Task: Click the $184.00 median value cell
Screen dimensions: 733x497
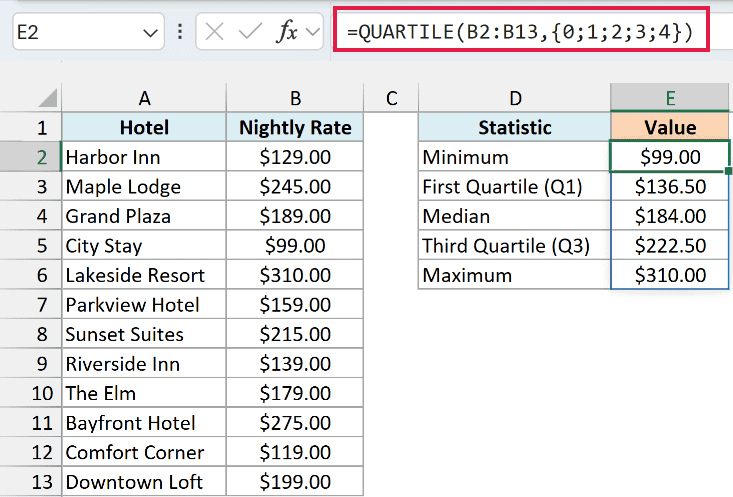Action: coord(669,216)
